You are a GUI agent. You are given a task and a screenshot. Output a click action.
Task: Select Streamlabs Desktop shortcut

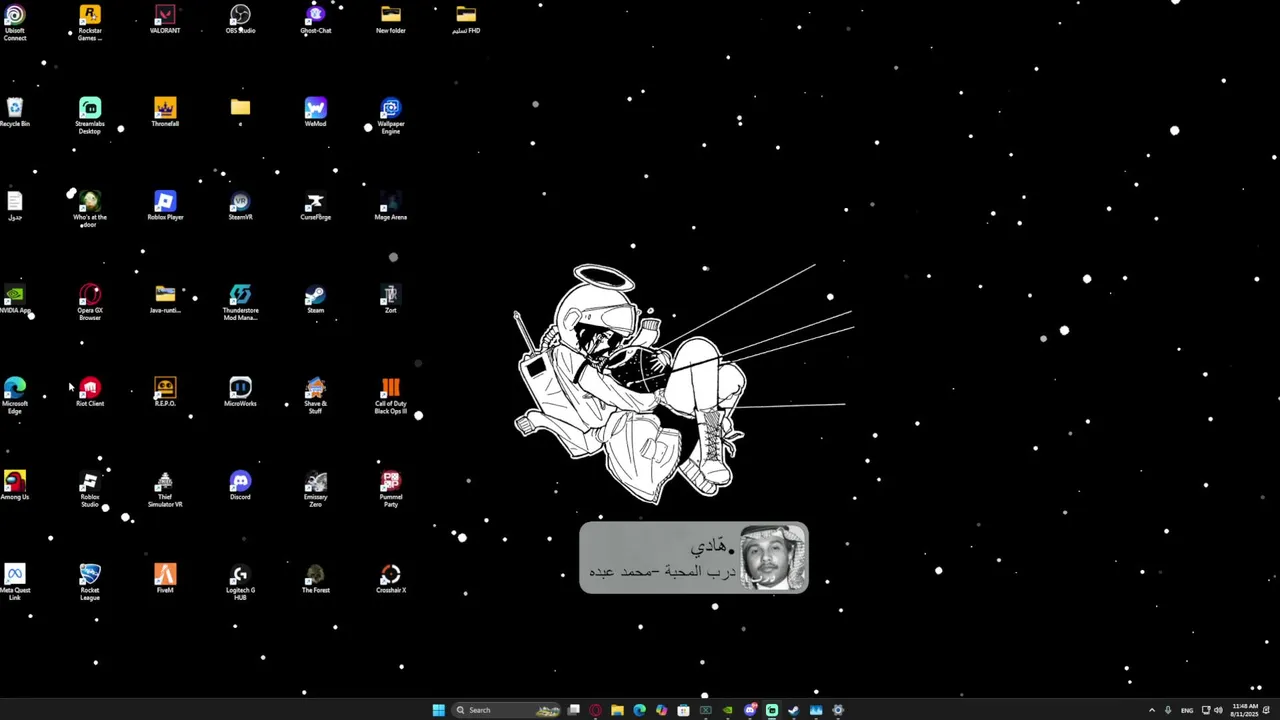pos(90,116)
